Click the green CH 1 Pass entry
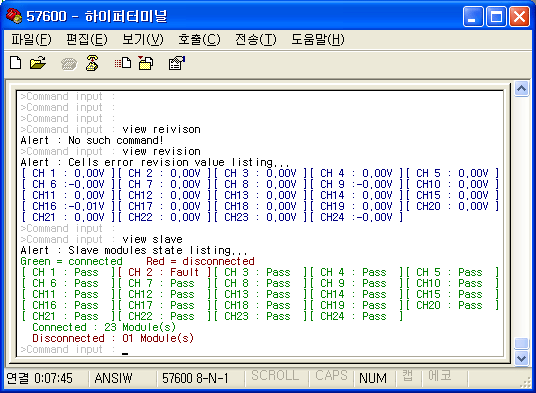 68,272
